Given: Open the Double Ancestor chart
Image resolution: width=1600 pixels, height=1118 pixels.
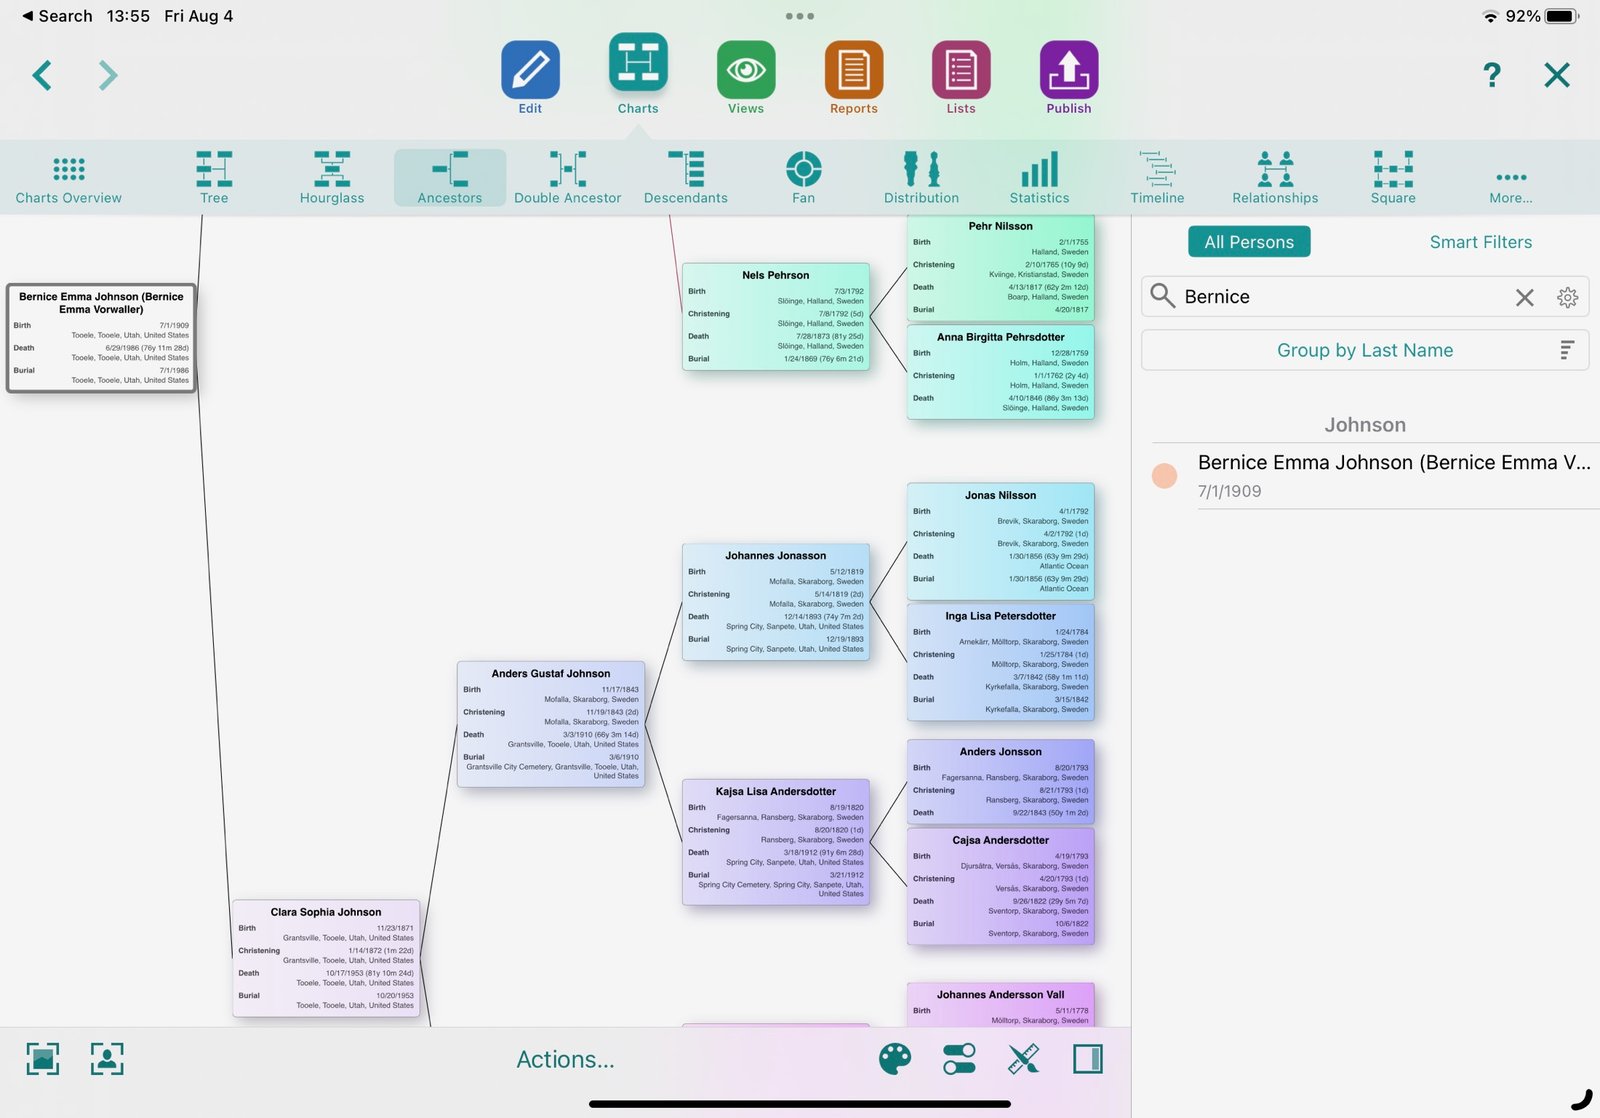Looking at the screenshot, I should [567, 177].
